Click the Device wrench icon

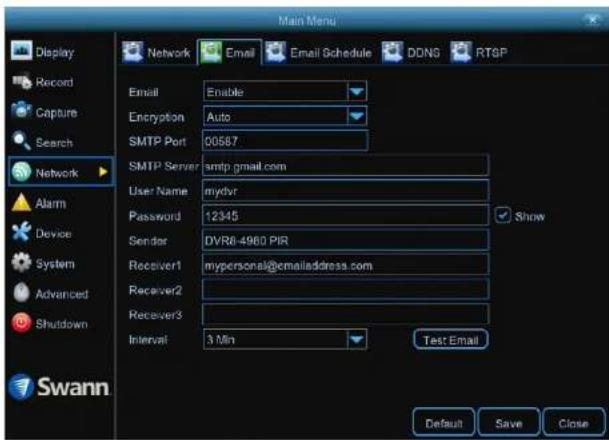point(21,232)
